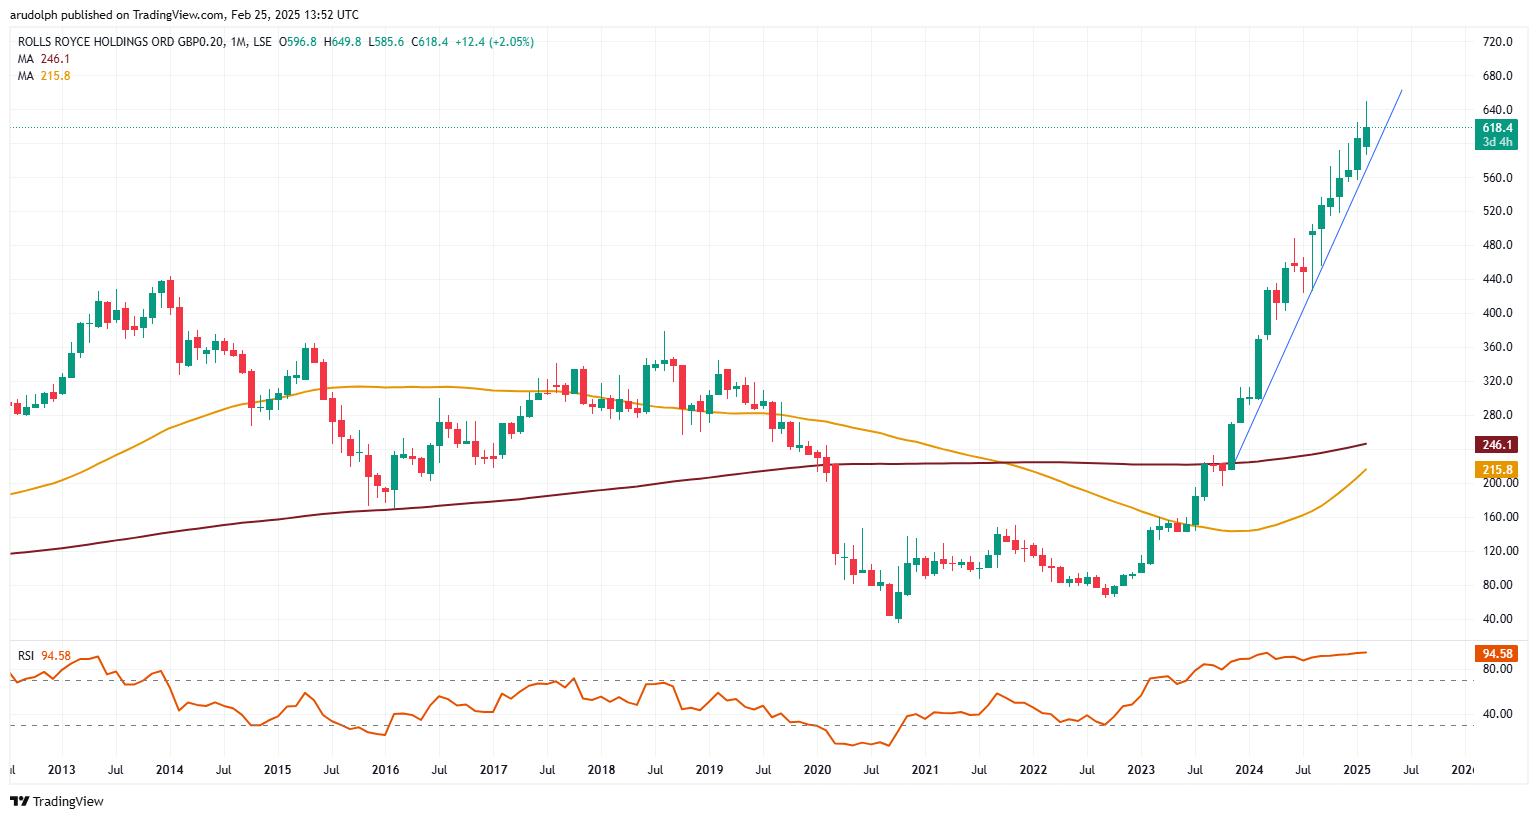Click the 2013 label on time axis

(62, 770)
